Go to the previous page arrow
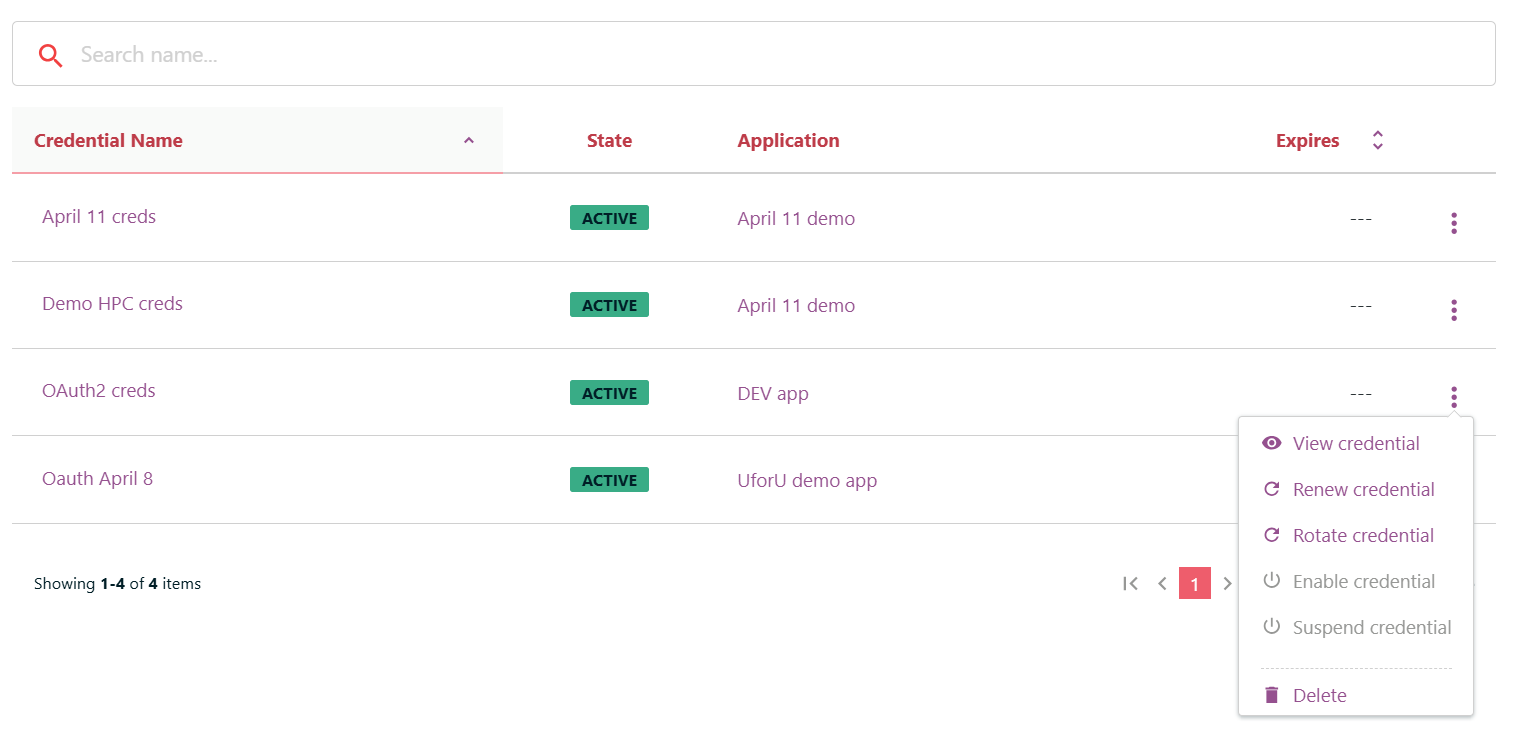The height and width of the screenshot is (740, 1513). (1162, 583)
